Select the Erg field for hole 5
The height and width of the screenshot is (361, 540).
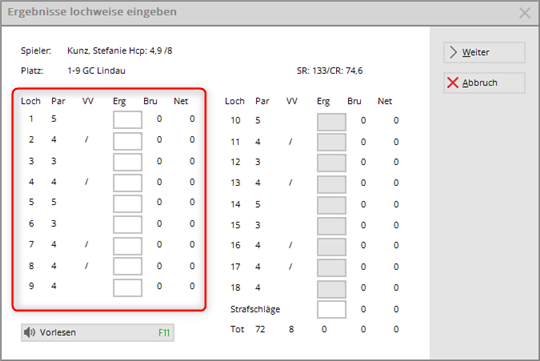[x=127, y=204]
